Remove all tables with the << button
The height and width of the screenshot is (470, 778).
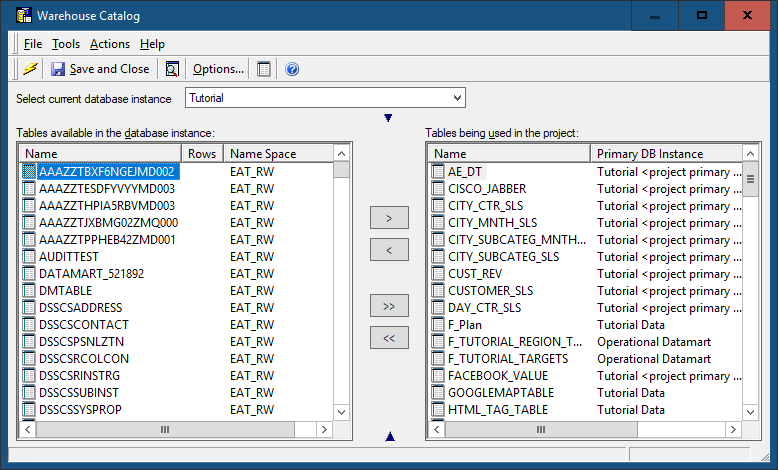389,338
